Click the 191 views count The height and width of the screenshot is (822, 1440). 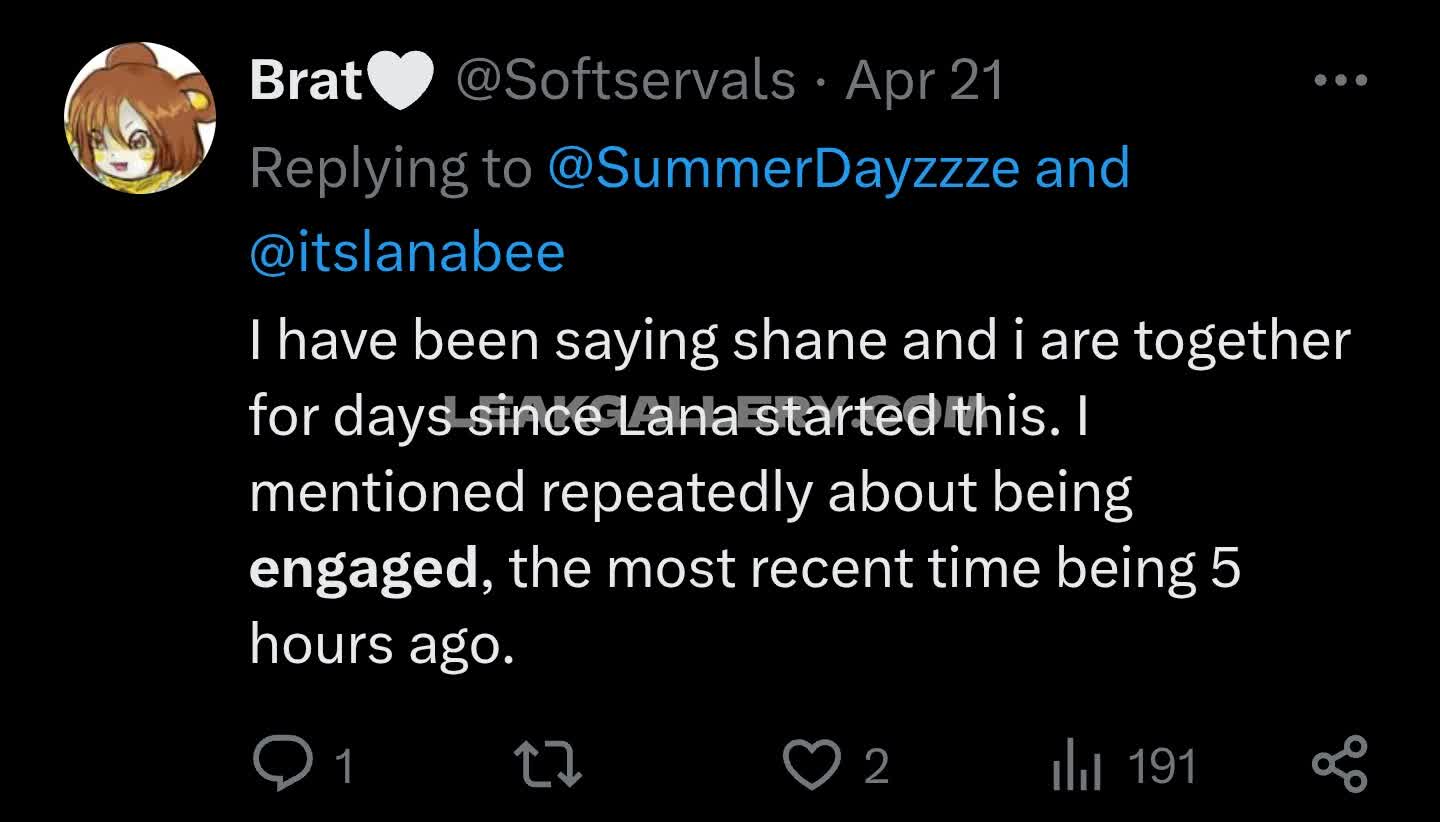pos(1162,768)
